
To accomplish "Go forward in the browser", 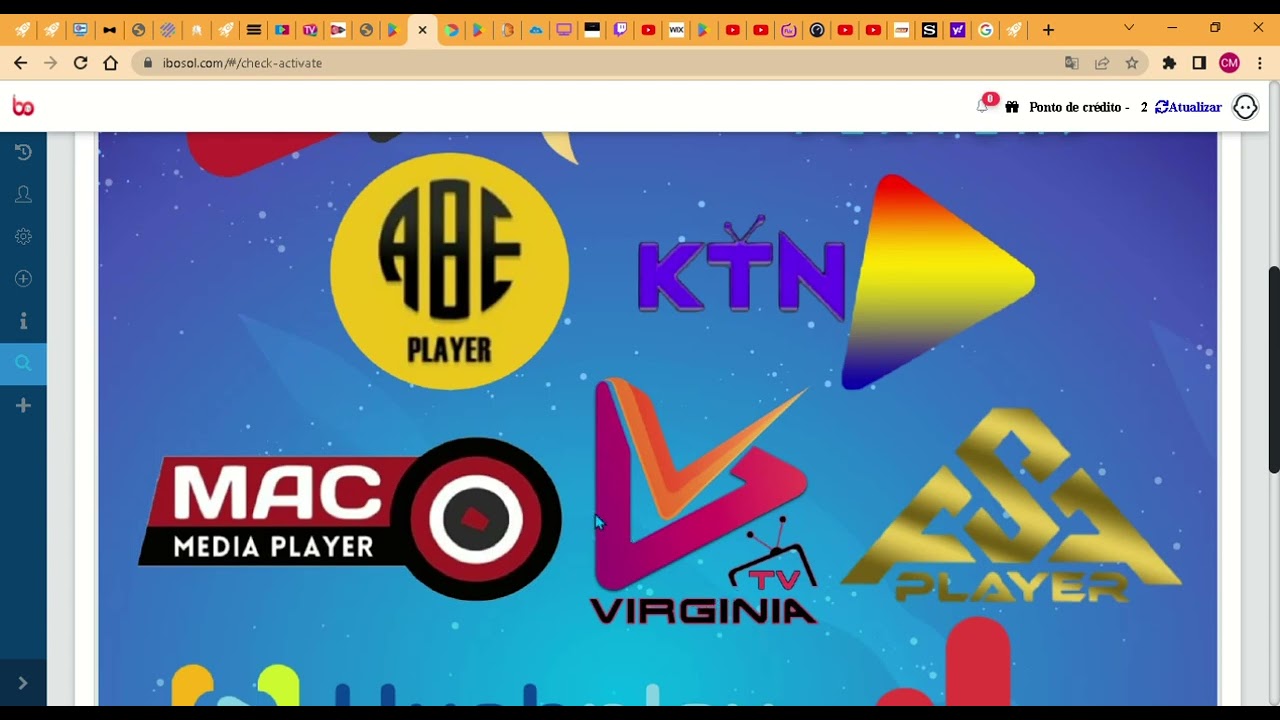I will tap(51, 63).
